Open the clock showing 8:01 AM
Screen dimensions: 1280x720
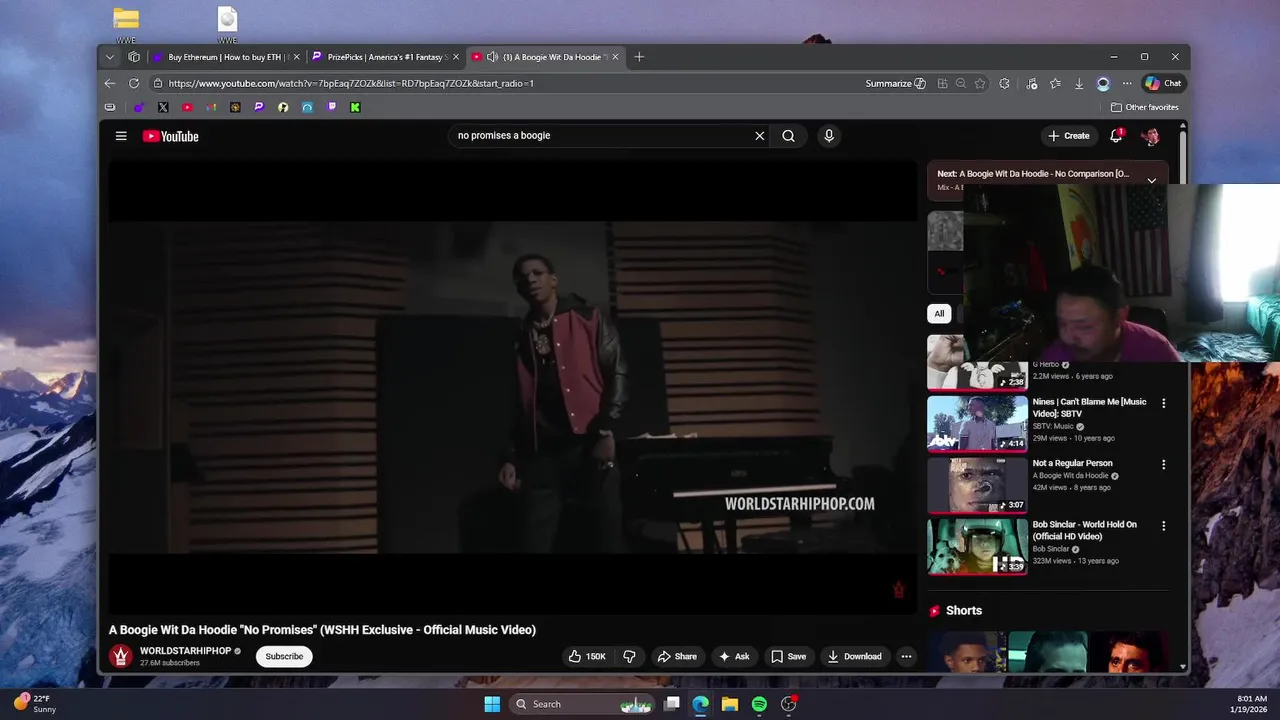pyautogui.click(x=1252, y=704)
